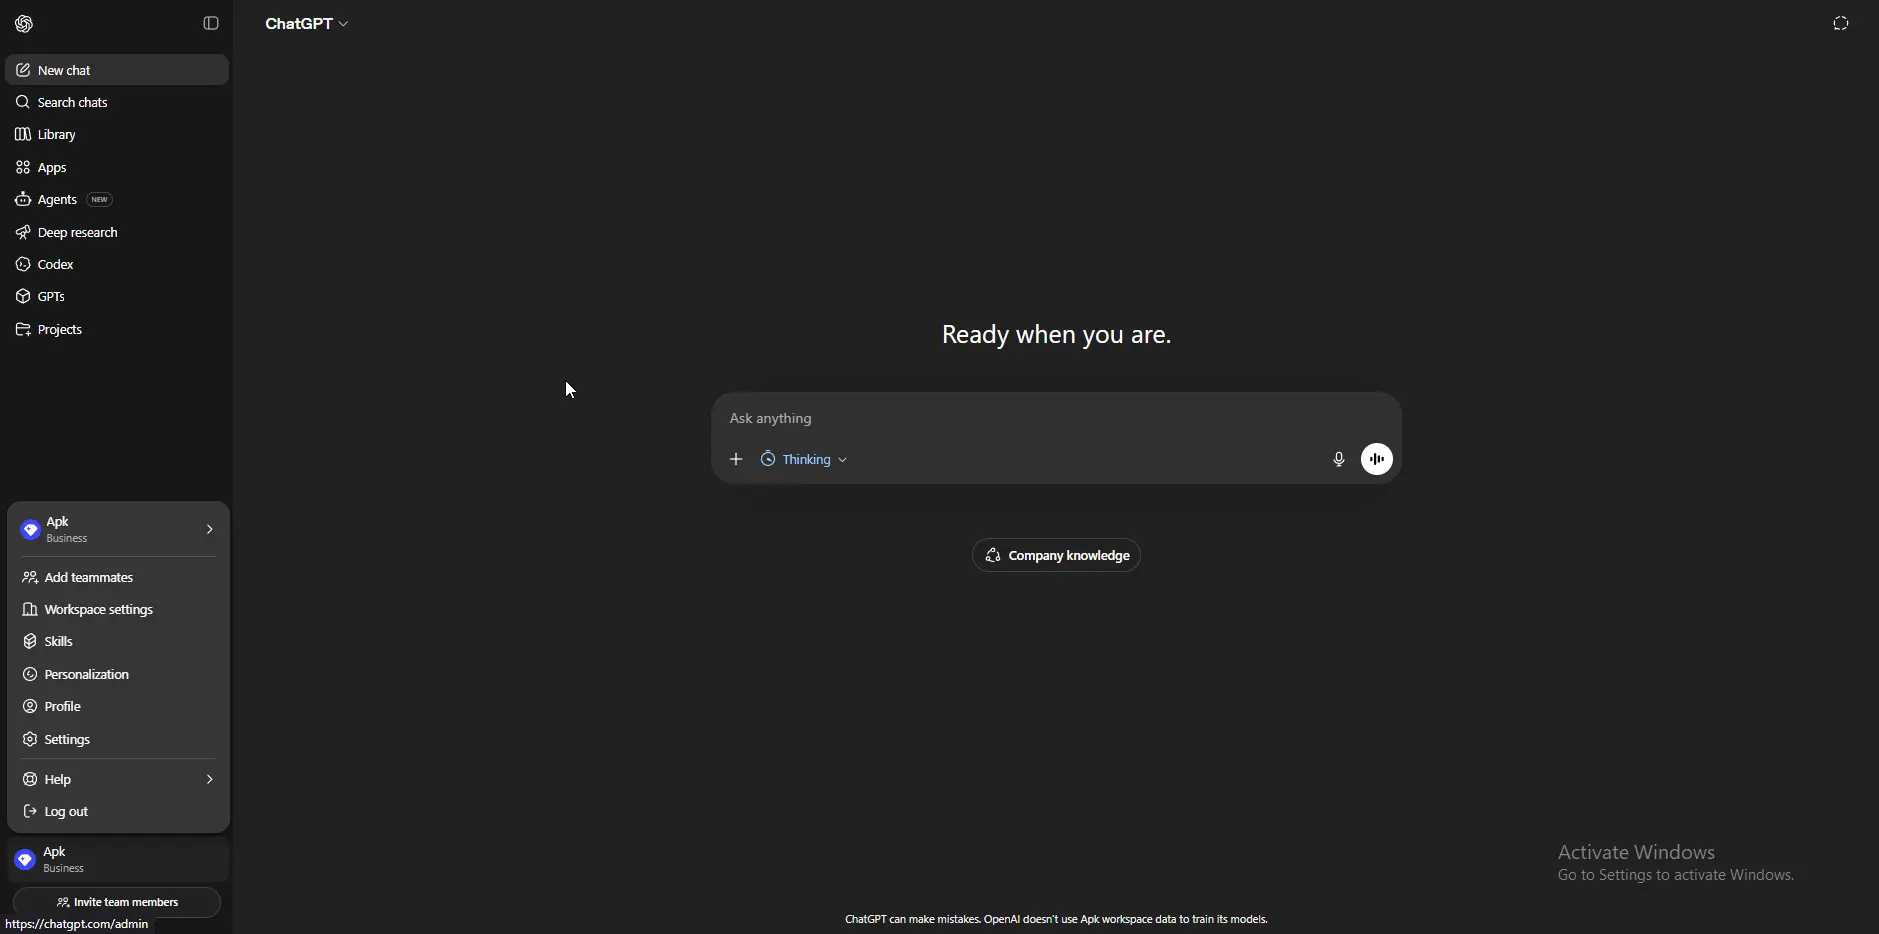The height and width of the screenshot is (934, 1879).
Task: Click the NEW badge beside Agents
Action: click(100, 200)
